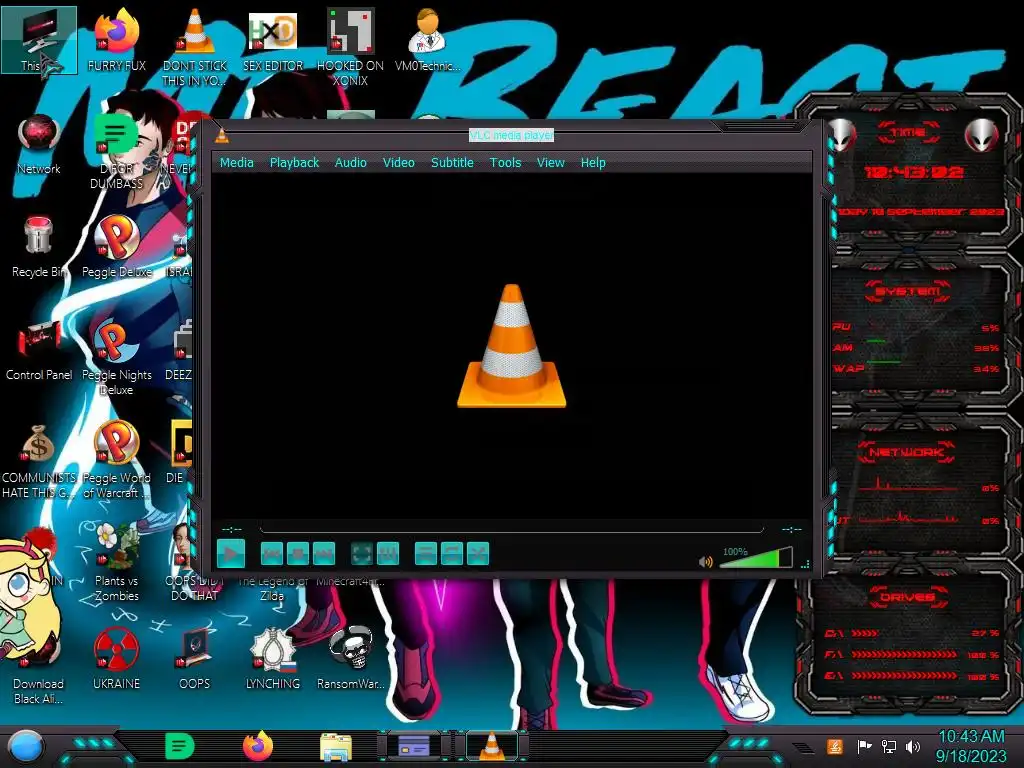Switch to the blue card window on taskbar

[x=414, y=746]
